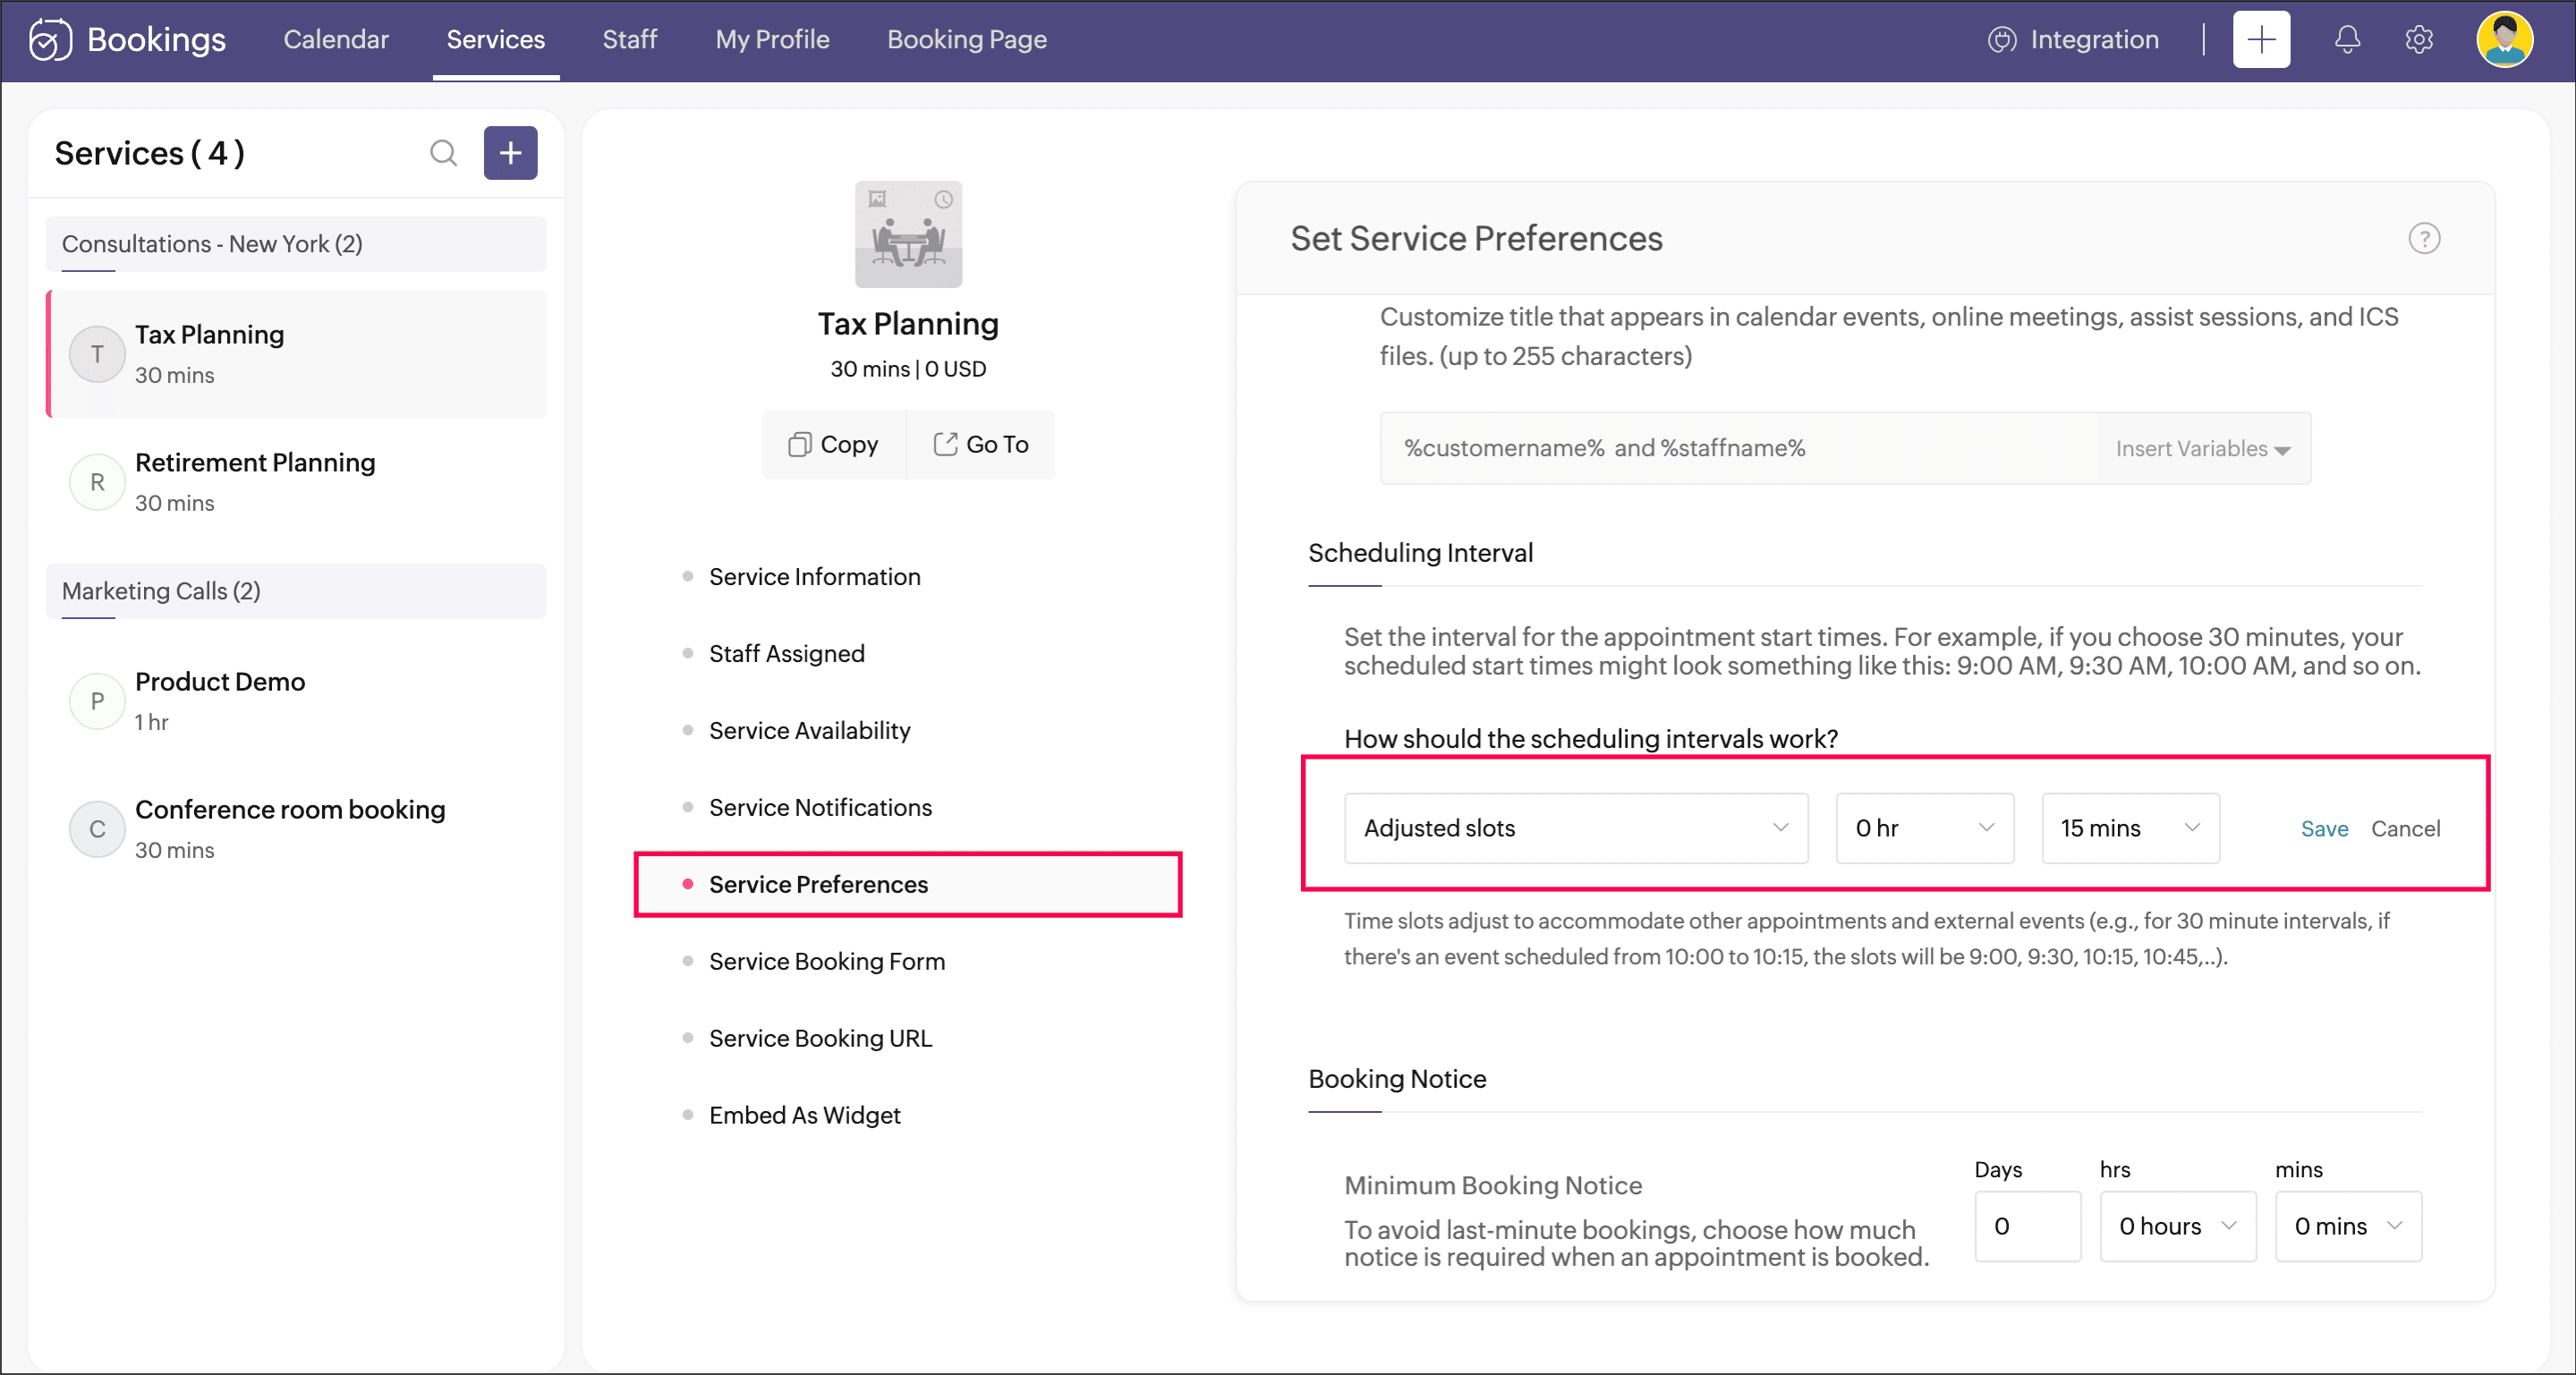This screenshot has width=2576, height=1375.
Task: Open the My Profile tab
Action: (x=772, y=40)
